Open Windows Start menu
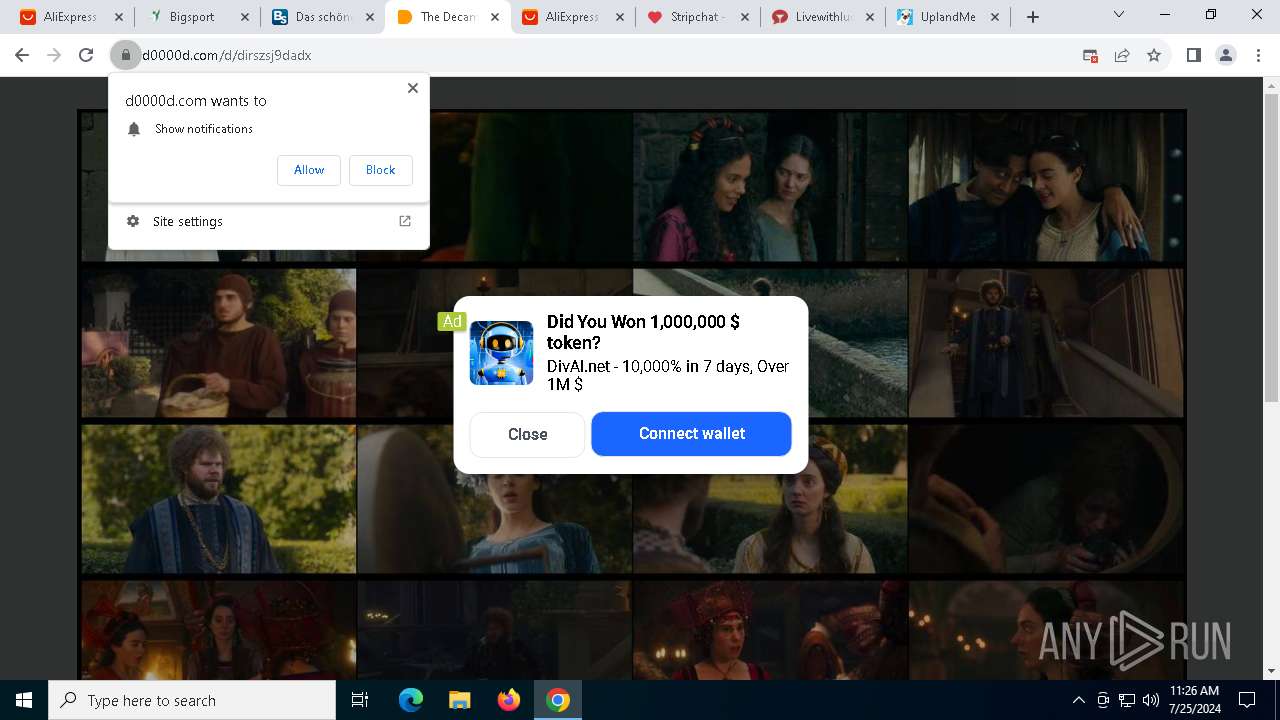1280x720 pixels. [x=24, y=700]
